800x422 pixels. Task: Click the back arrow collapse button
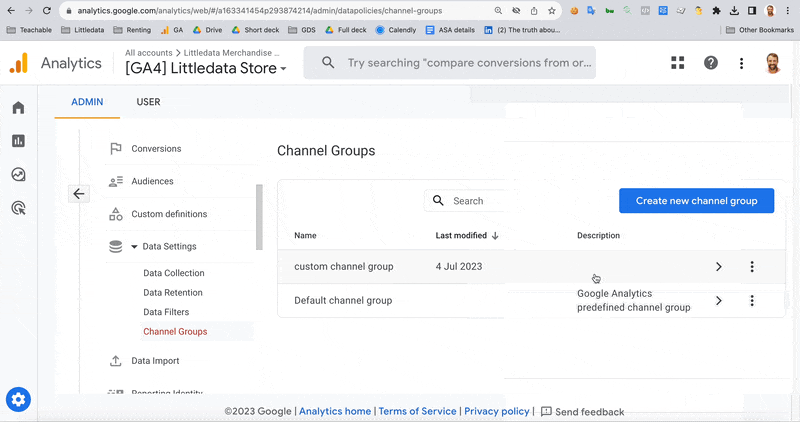[x=79, y=194]
